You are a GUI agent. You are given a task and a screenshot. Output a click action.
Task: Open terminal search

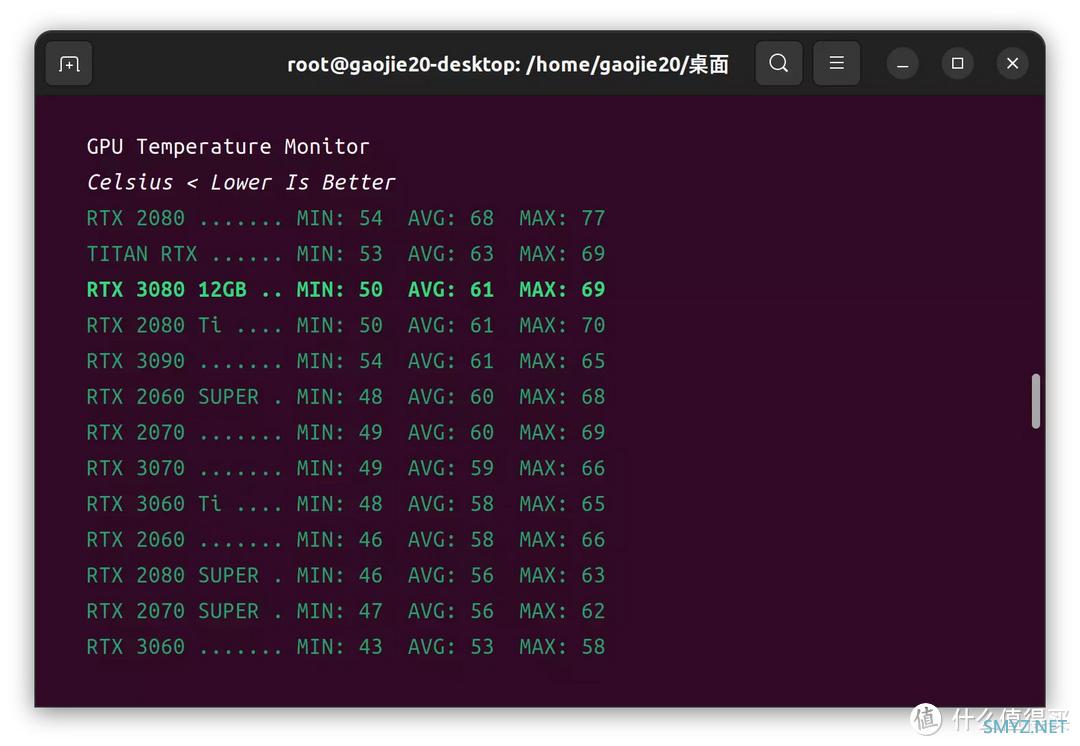click(x=778, y=63)
